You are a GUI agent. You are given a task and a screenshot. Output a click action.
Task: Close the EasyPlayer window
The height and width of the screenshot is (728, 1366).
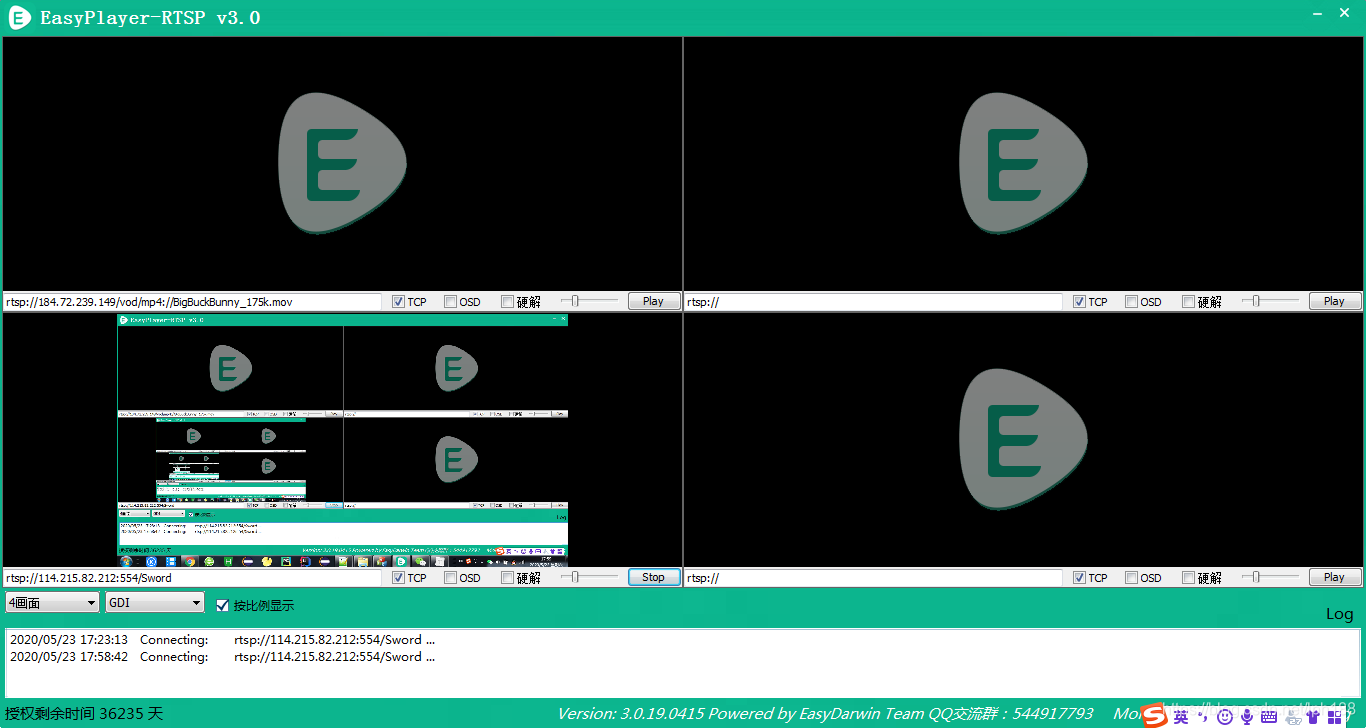(1345, 14)
